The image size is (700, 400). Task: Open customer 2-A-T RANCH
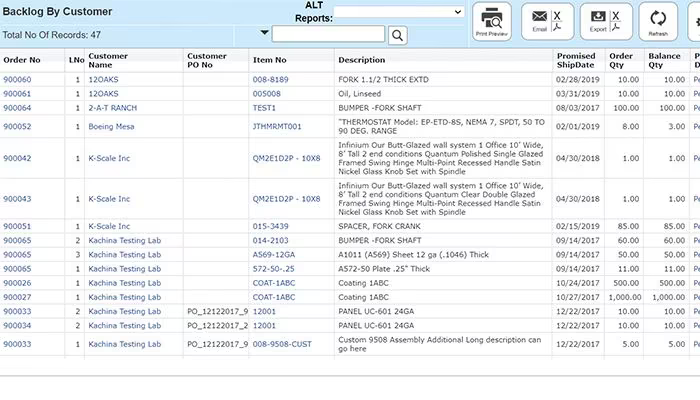pyautogui.click(x=113, y=108)
